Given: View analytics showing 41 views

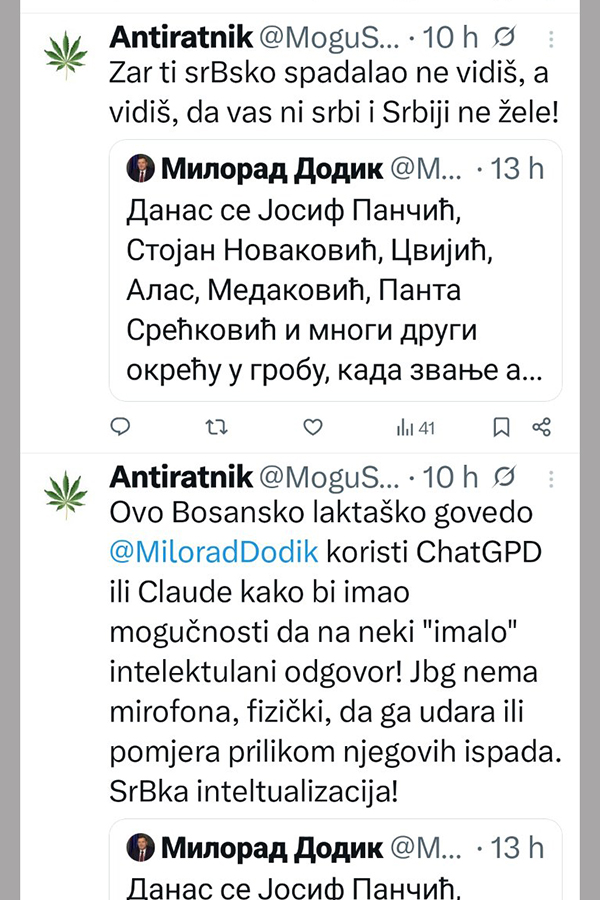Looking at the screenshot, I should pos(416,427).
